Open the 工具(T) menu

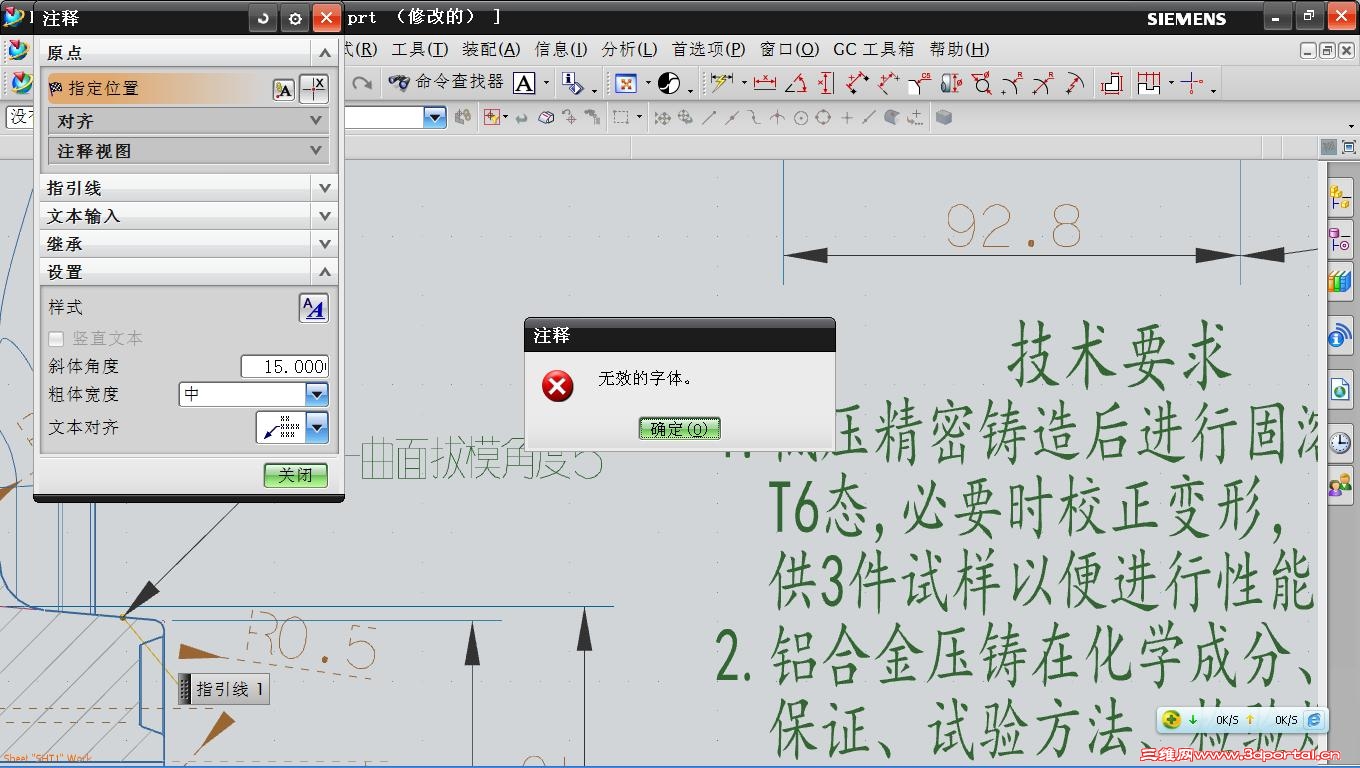click(420, 49)
